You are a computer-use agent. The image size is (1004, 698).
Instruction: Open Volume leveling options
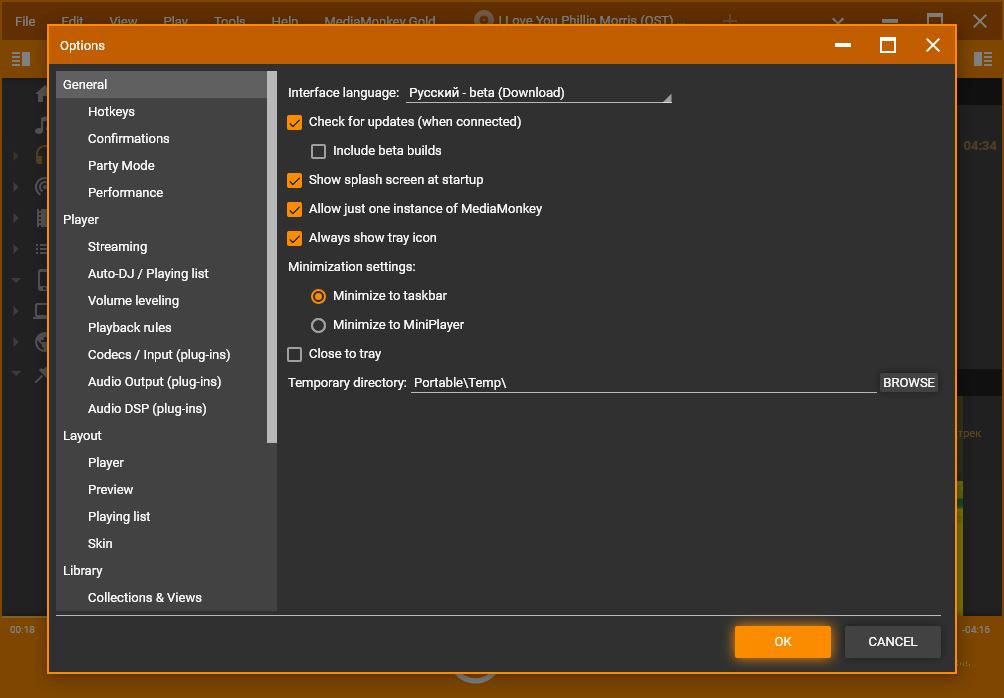point(161,300)
